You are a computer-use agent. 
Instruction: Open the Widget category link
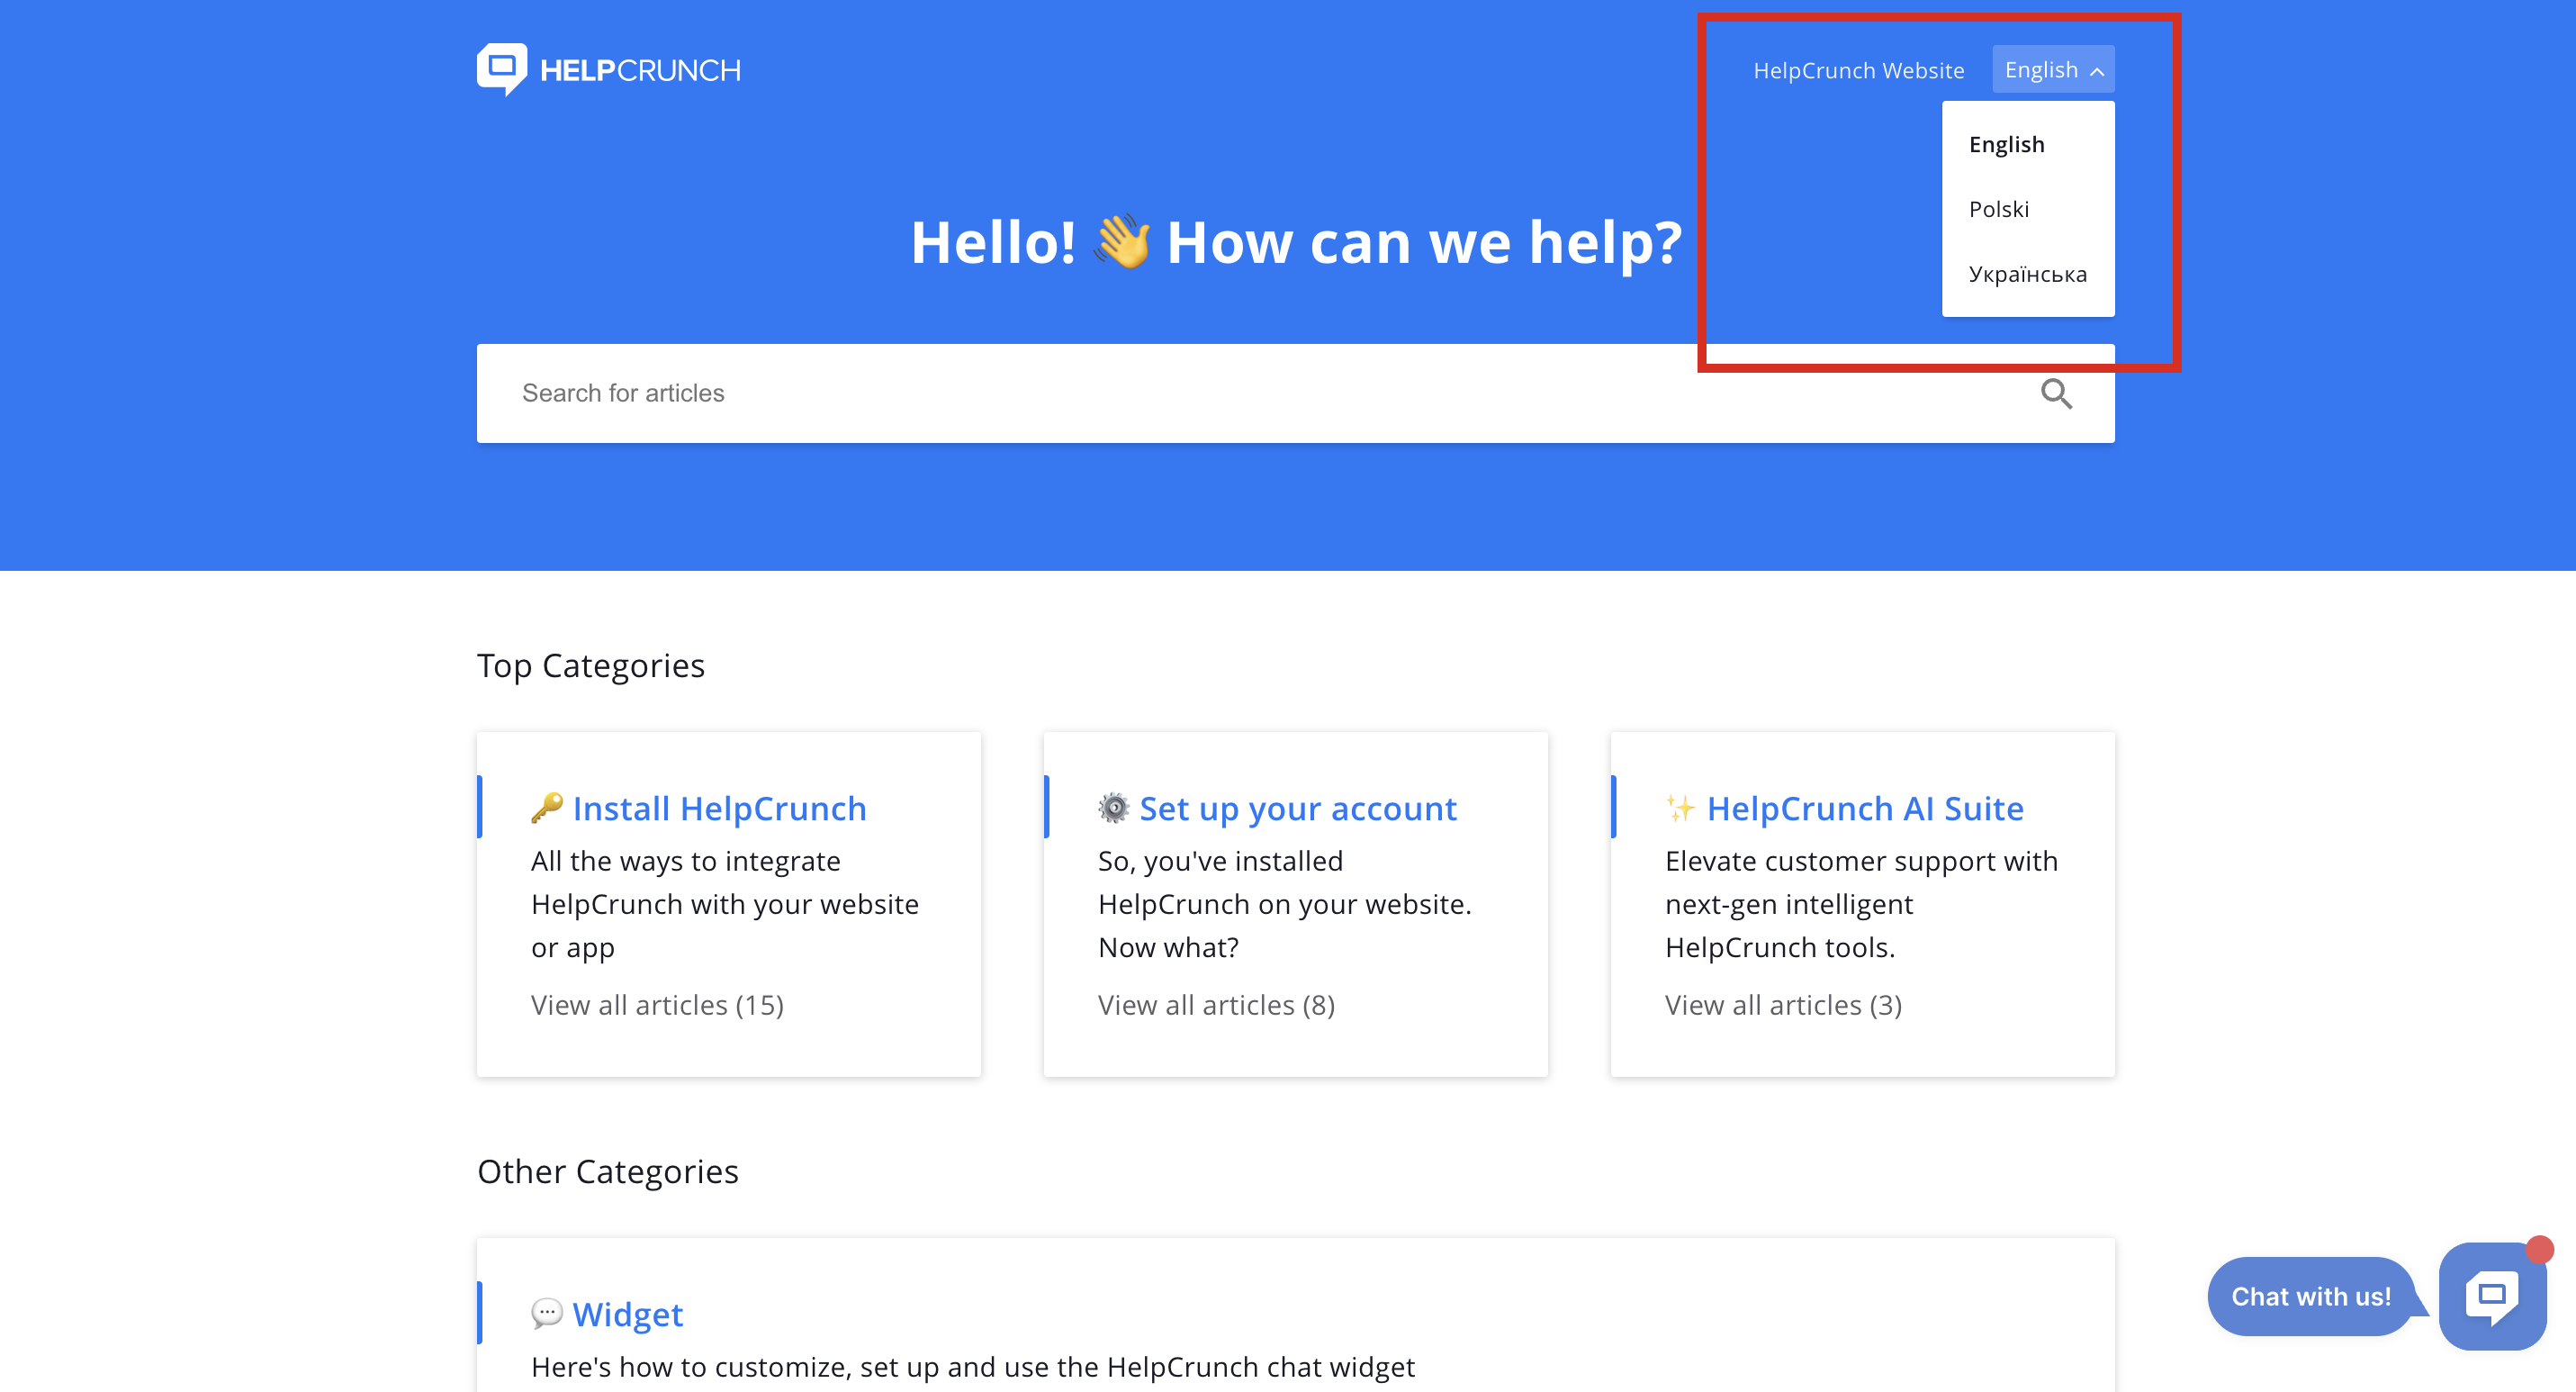pyautogui.click(x=627, y=1314)
